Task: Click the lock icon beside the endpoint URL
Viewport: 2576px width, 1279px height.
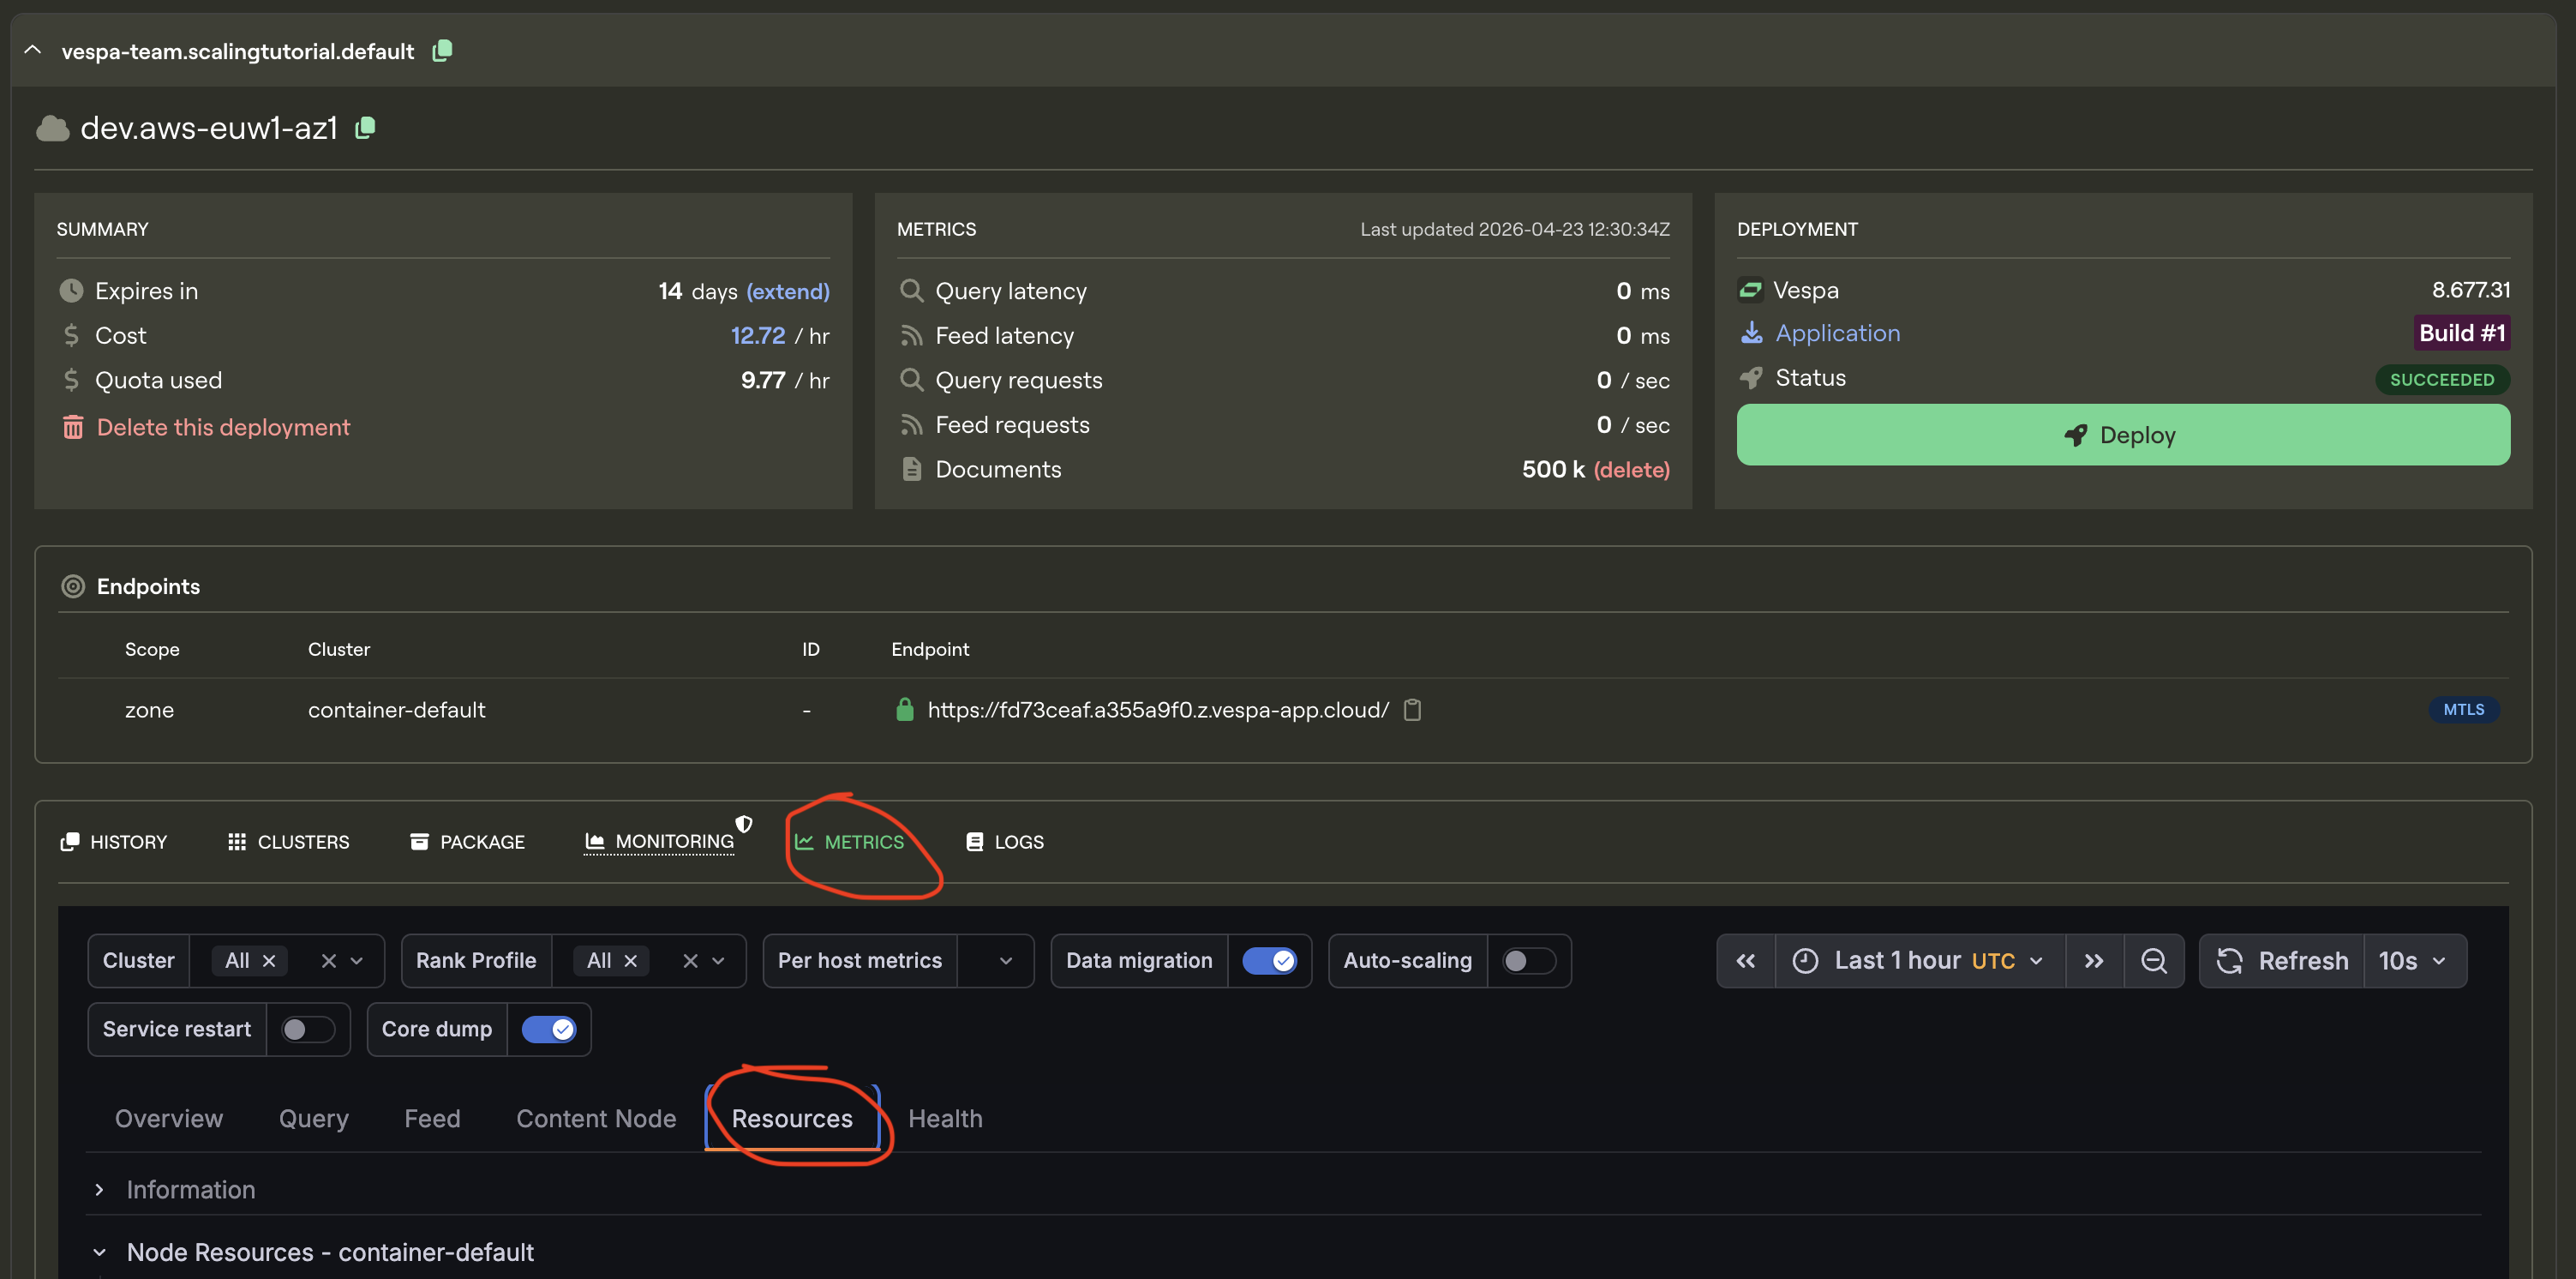Action: tap(905, 709)
